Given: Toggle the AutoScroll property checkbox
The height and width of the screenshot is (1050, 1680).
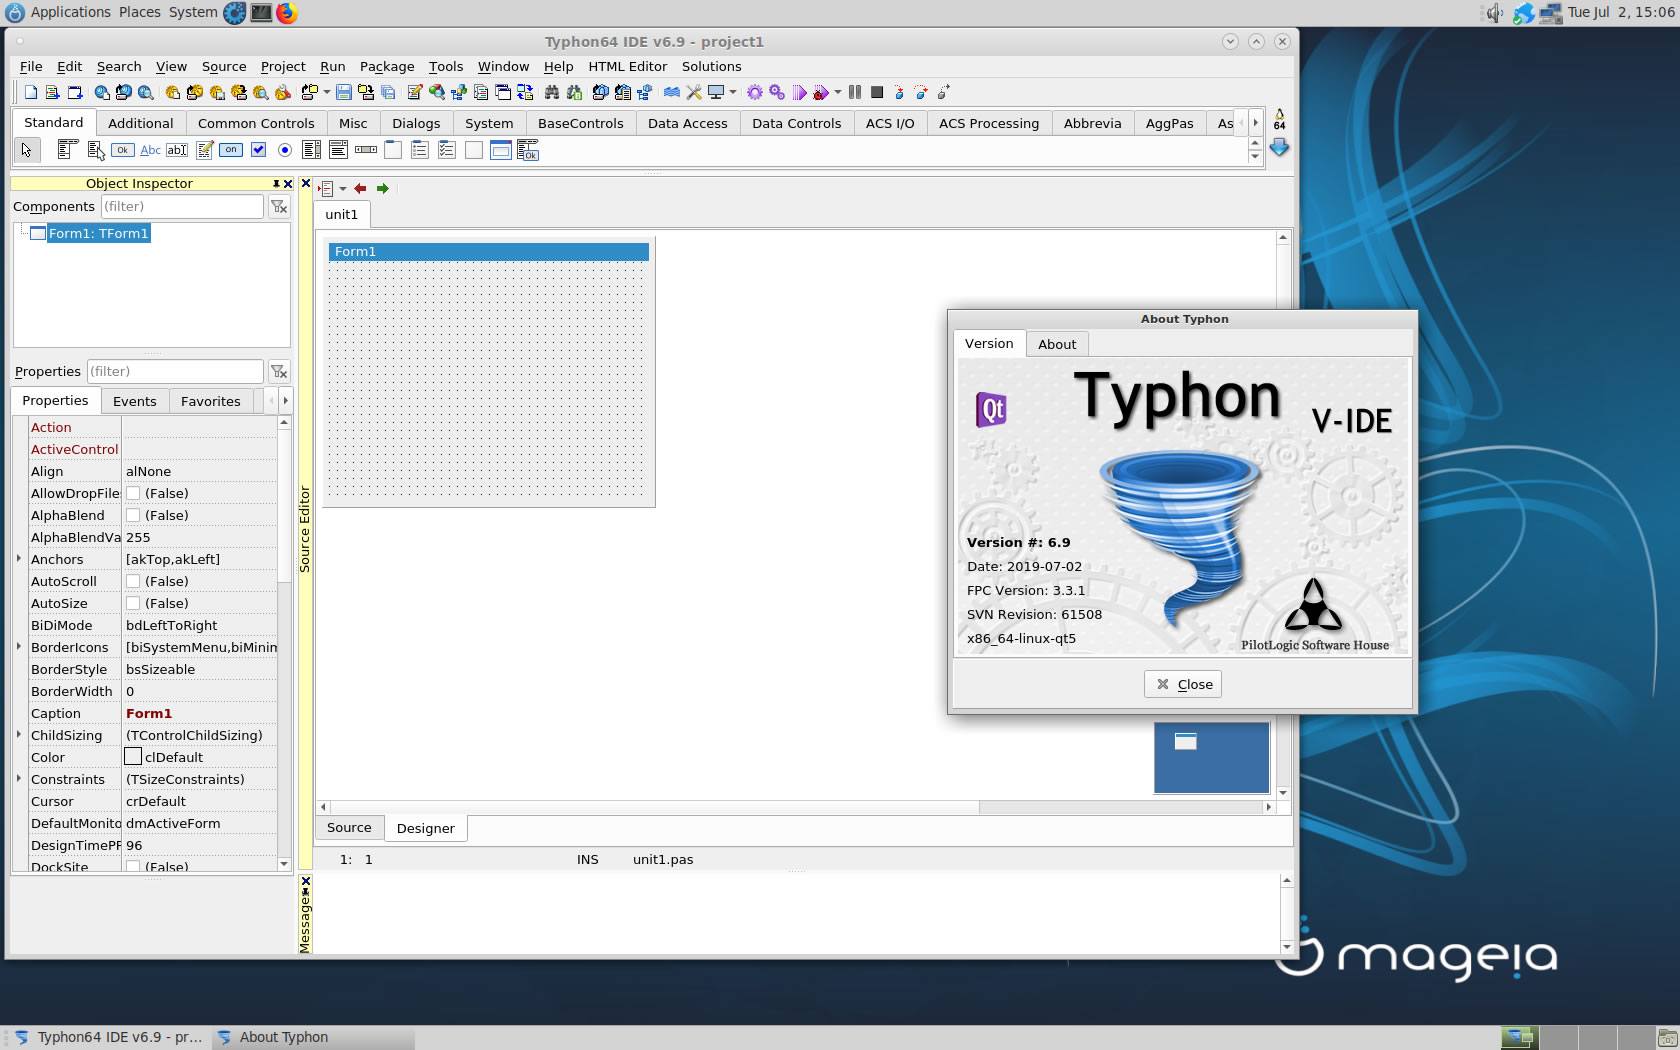Looking at the screenshot, I should 133,581.
